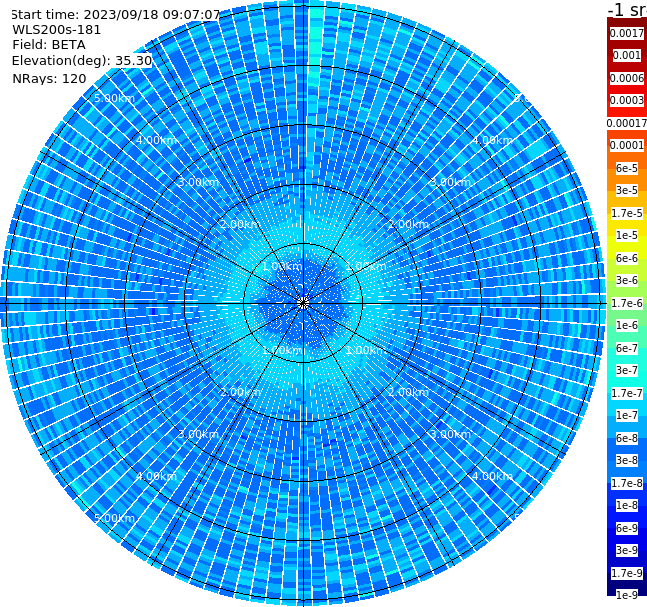
Task: Select the 0.001 colorbar tick label
Action: pyautogui.click(x=627, y=55)
